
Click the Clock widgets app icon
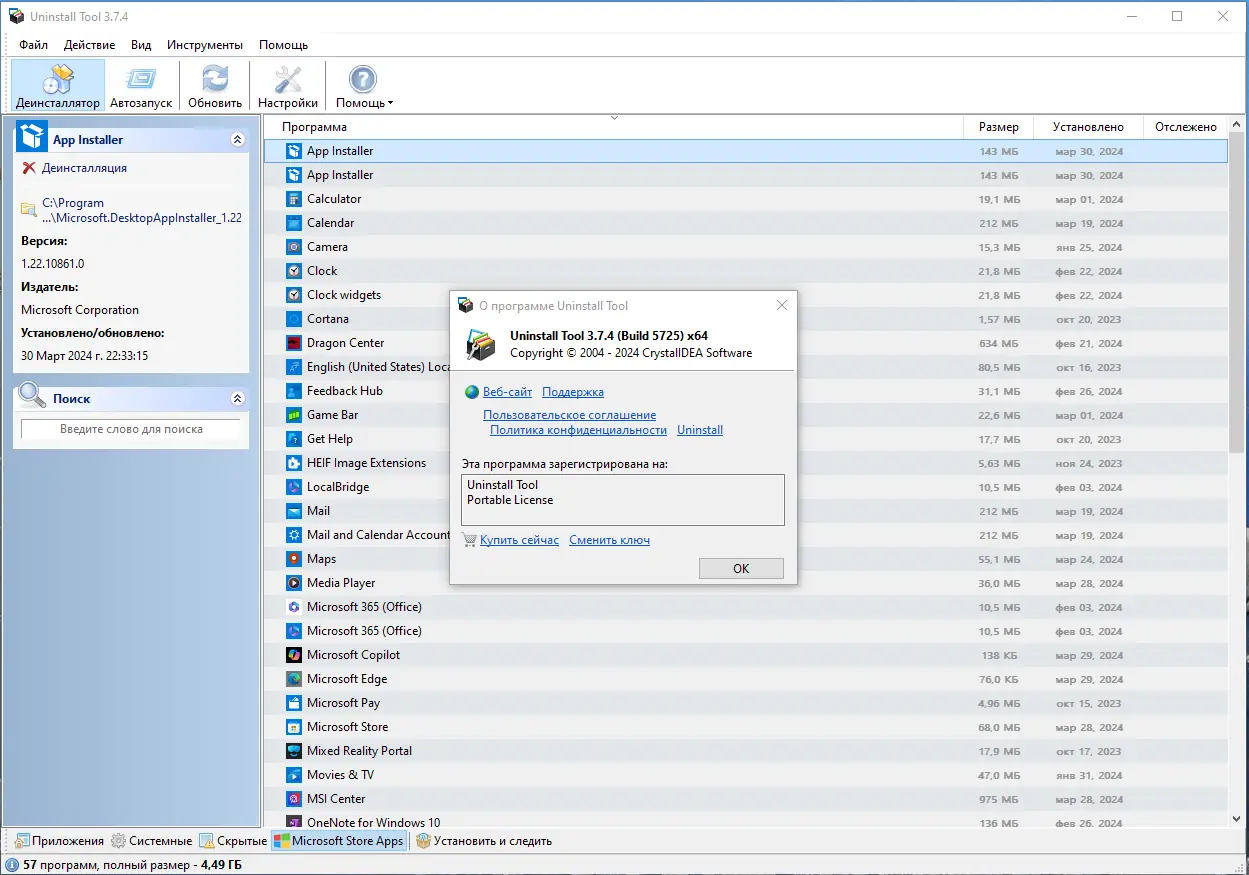[x=293, y=295]
